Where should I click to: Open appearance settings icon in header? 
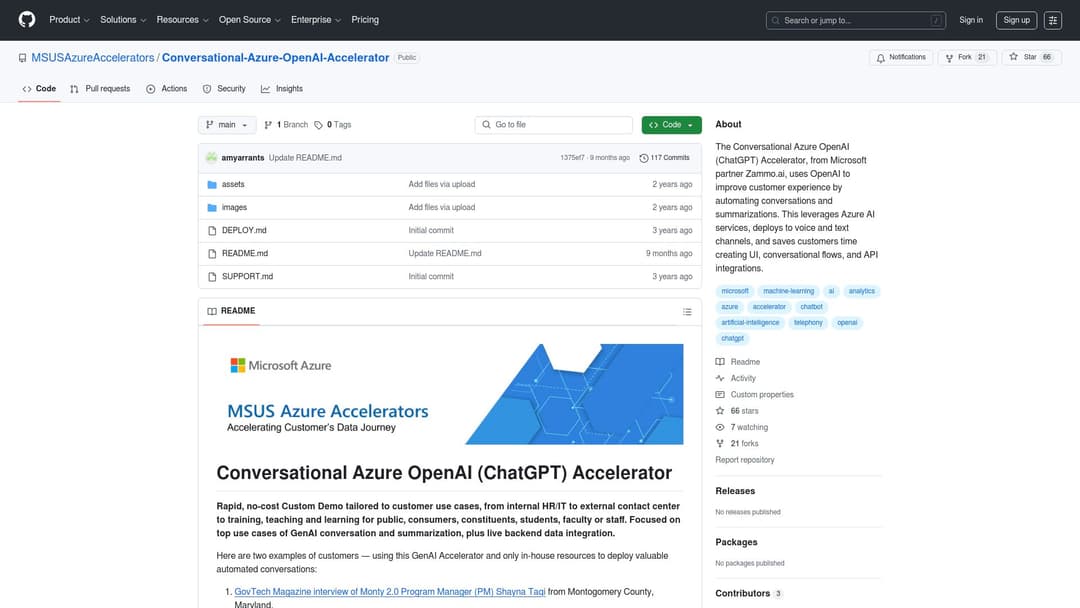pyautogui.click(x=1052, y=20)
